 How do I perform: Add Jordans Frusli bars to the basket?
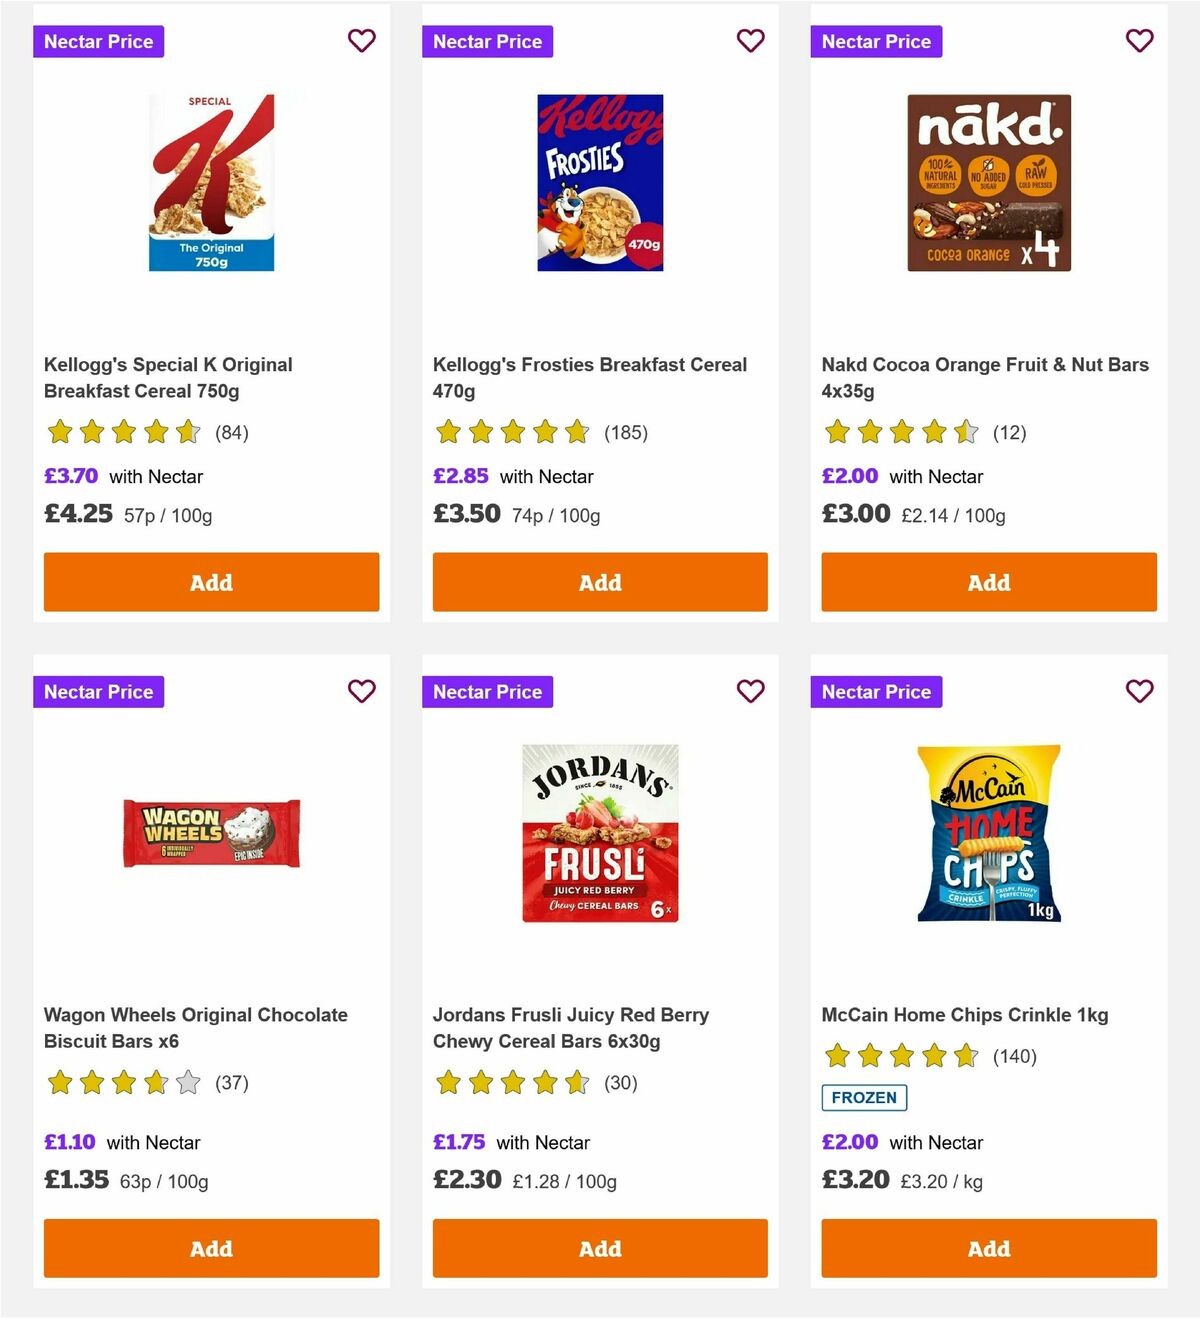599,1248
